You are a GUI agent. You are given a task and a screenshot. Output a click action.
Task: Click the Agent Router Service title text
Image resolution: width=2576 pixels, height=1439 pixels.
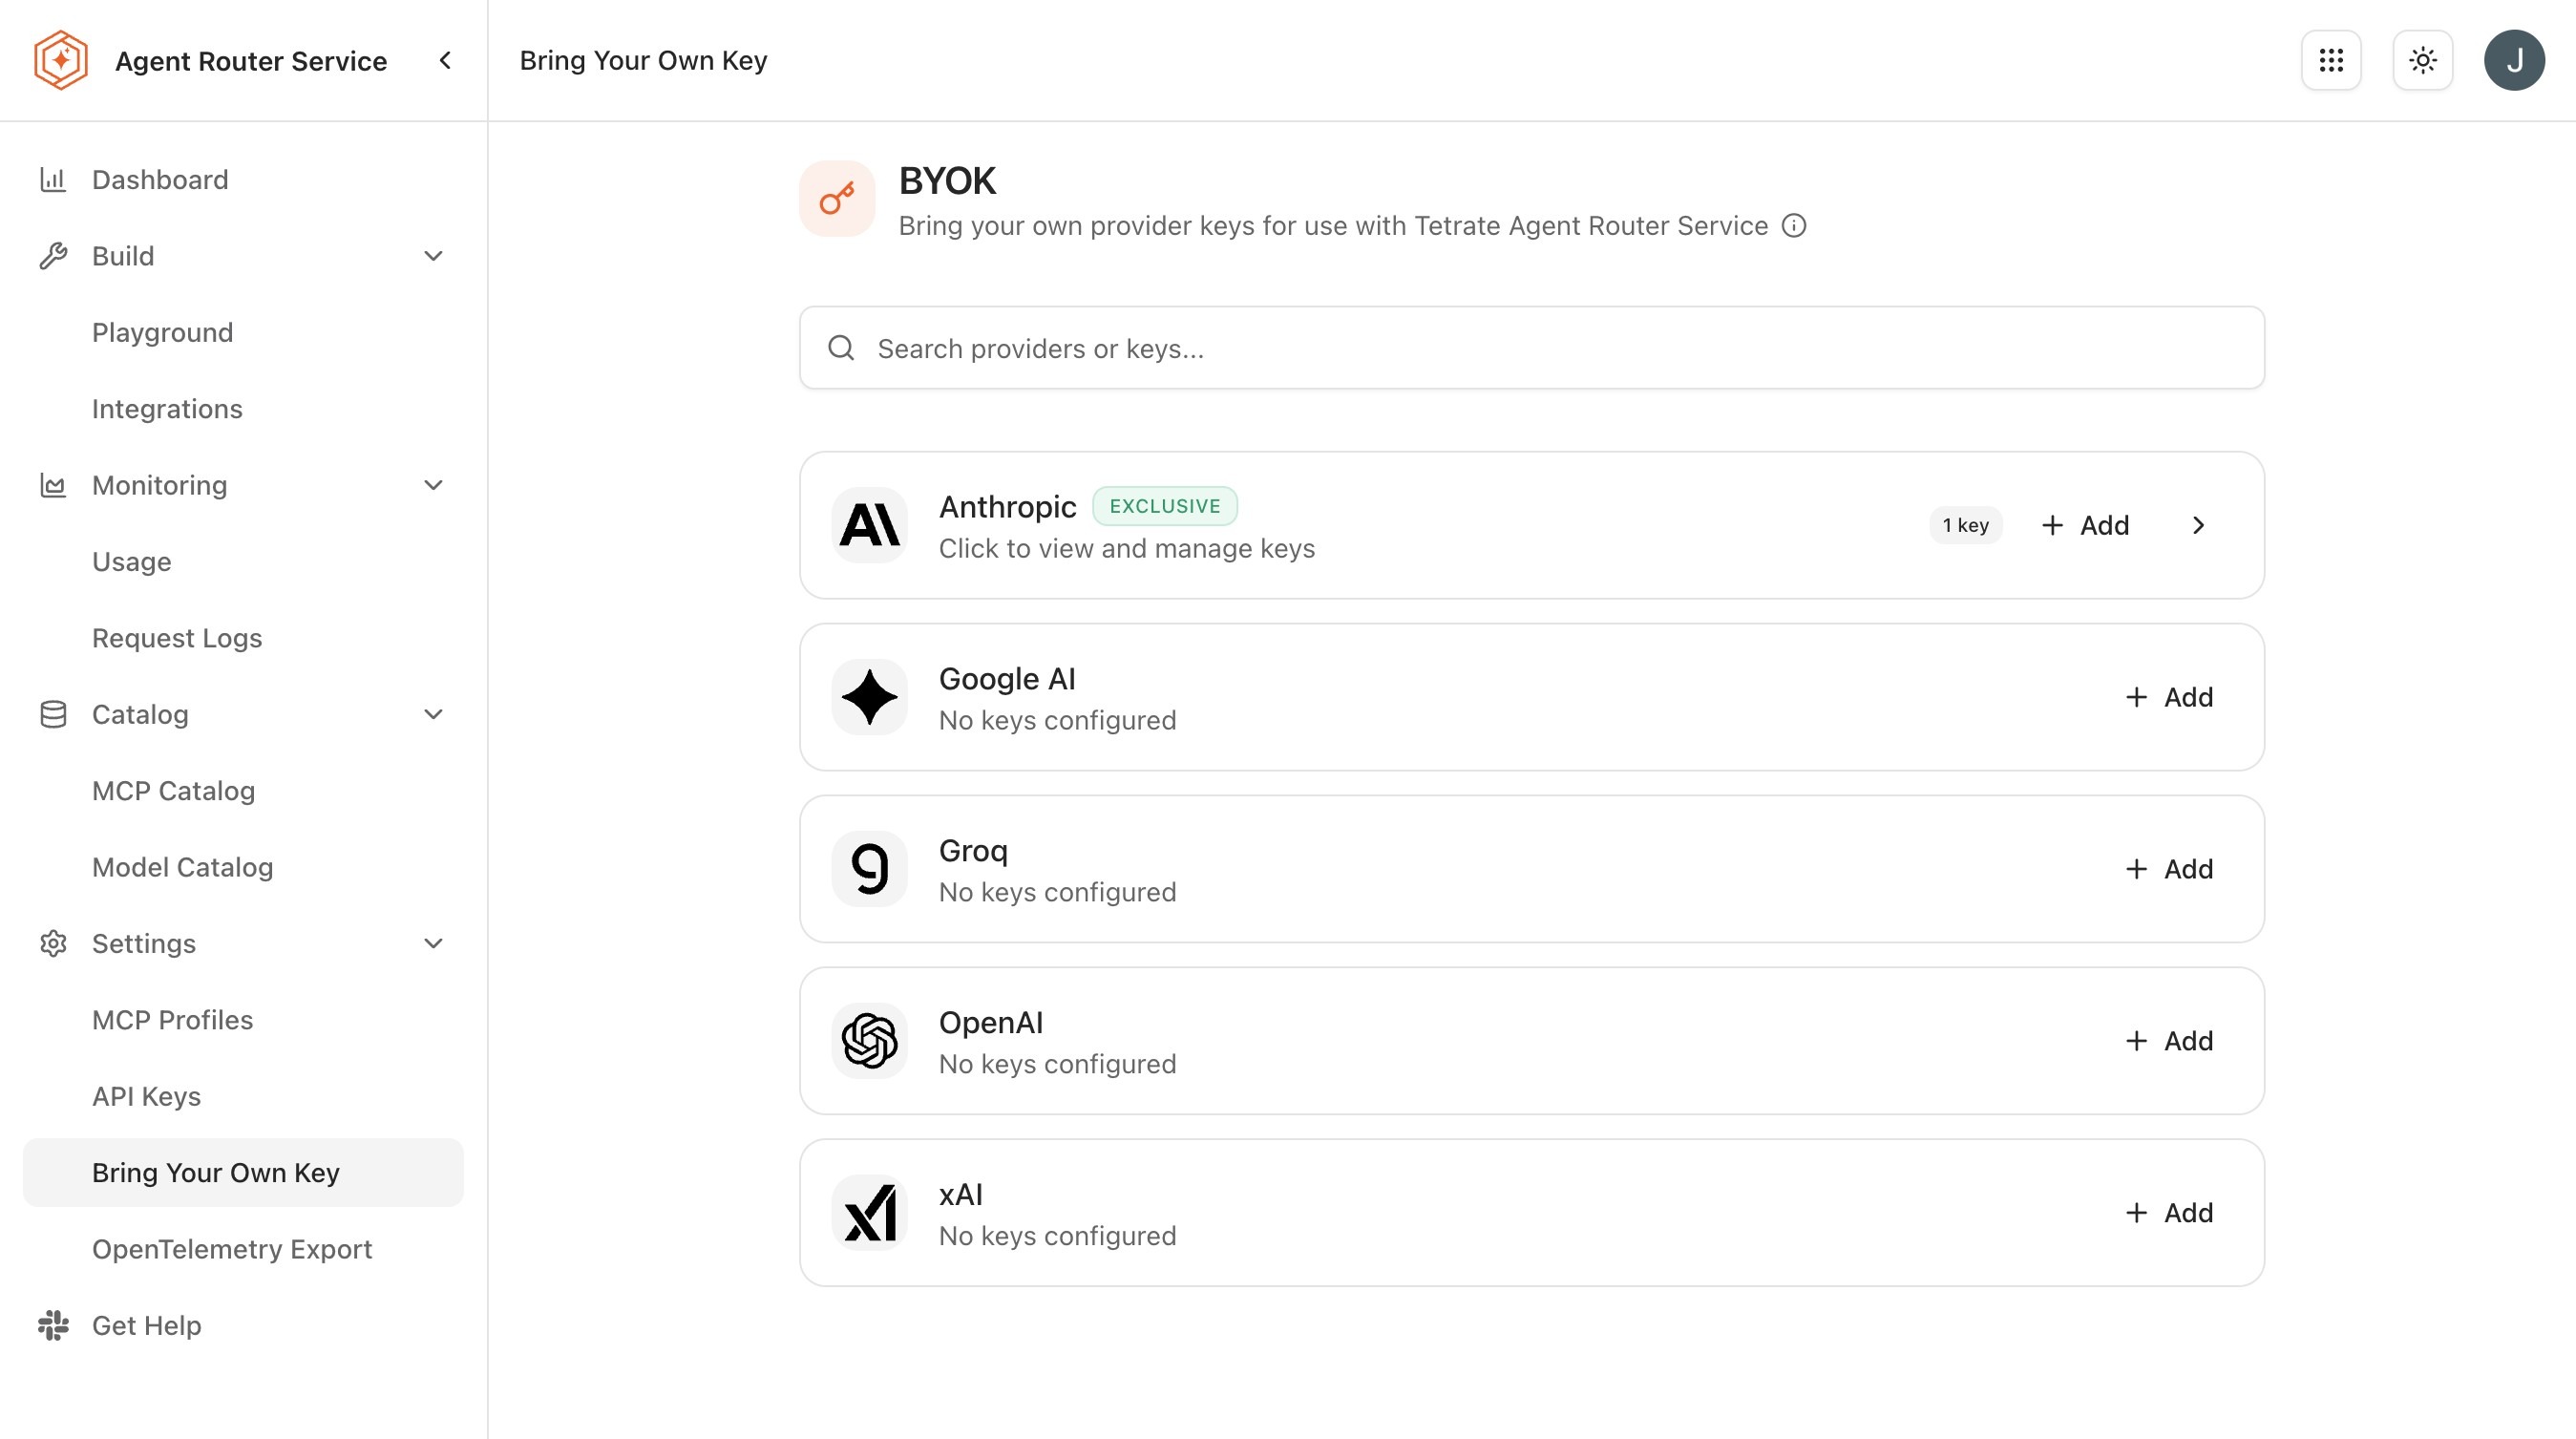coord(251,61)
